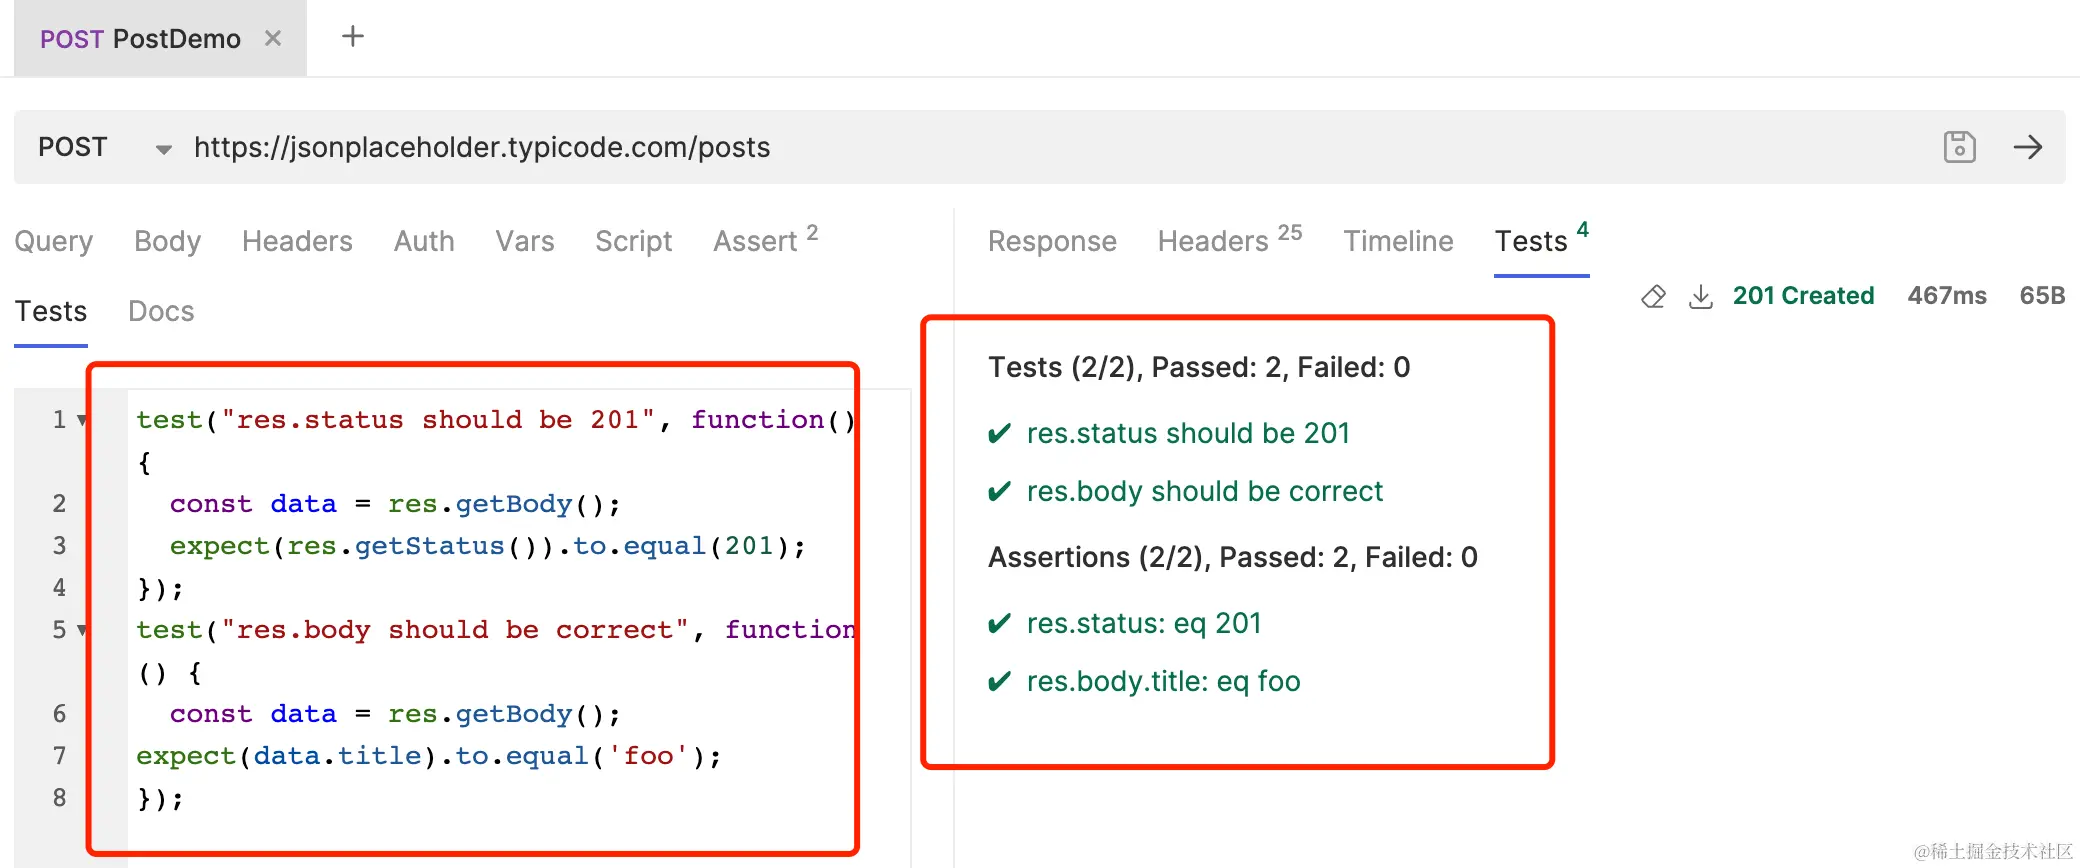This screenshot has height=868, width=2080.
Task: Select the Vars tab
Action: (524, 241)
